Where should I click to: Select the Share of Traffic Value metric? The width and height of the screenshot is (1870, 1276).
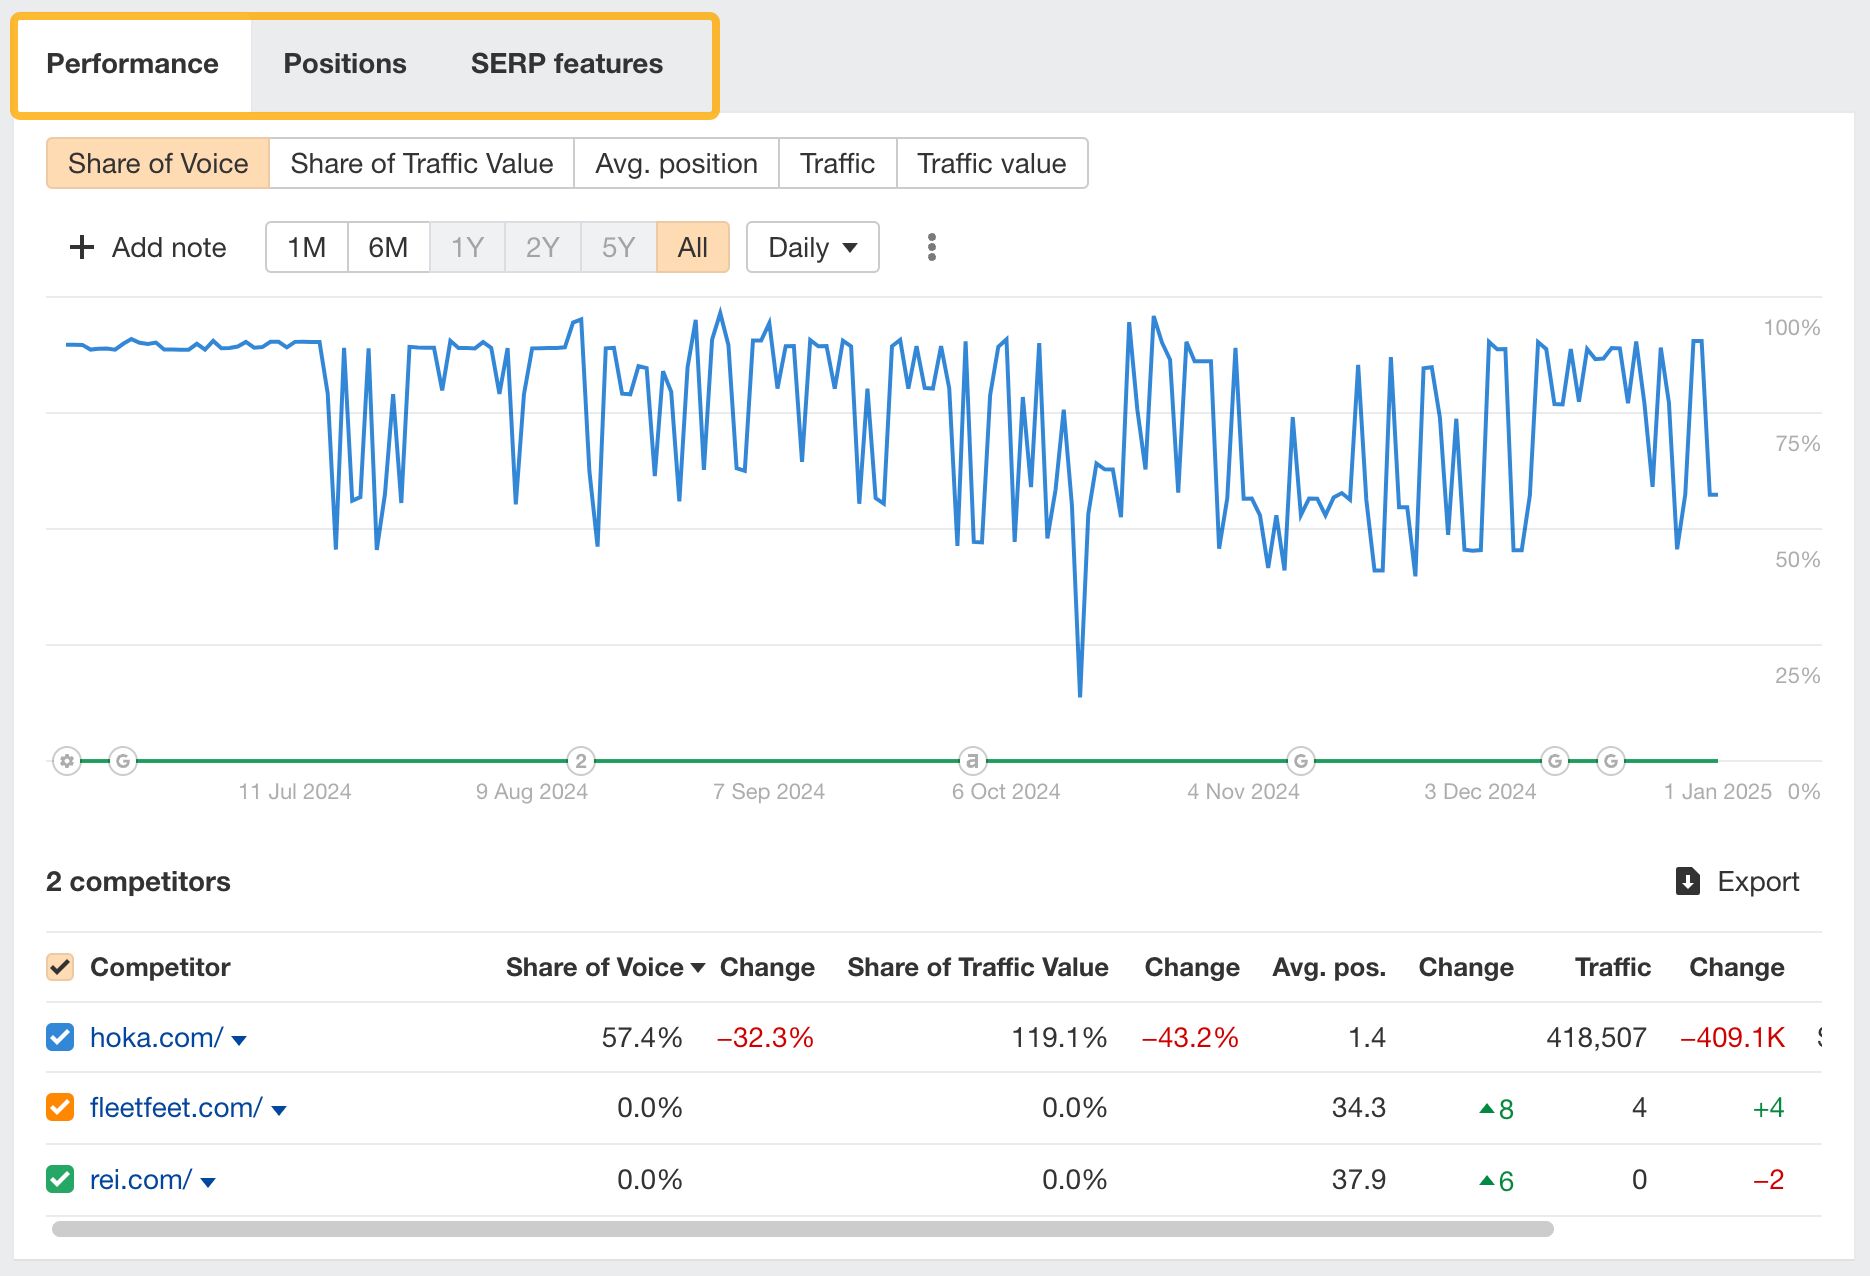(x=421, y=163)
